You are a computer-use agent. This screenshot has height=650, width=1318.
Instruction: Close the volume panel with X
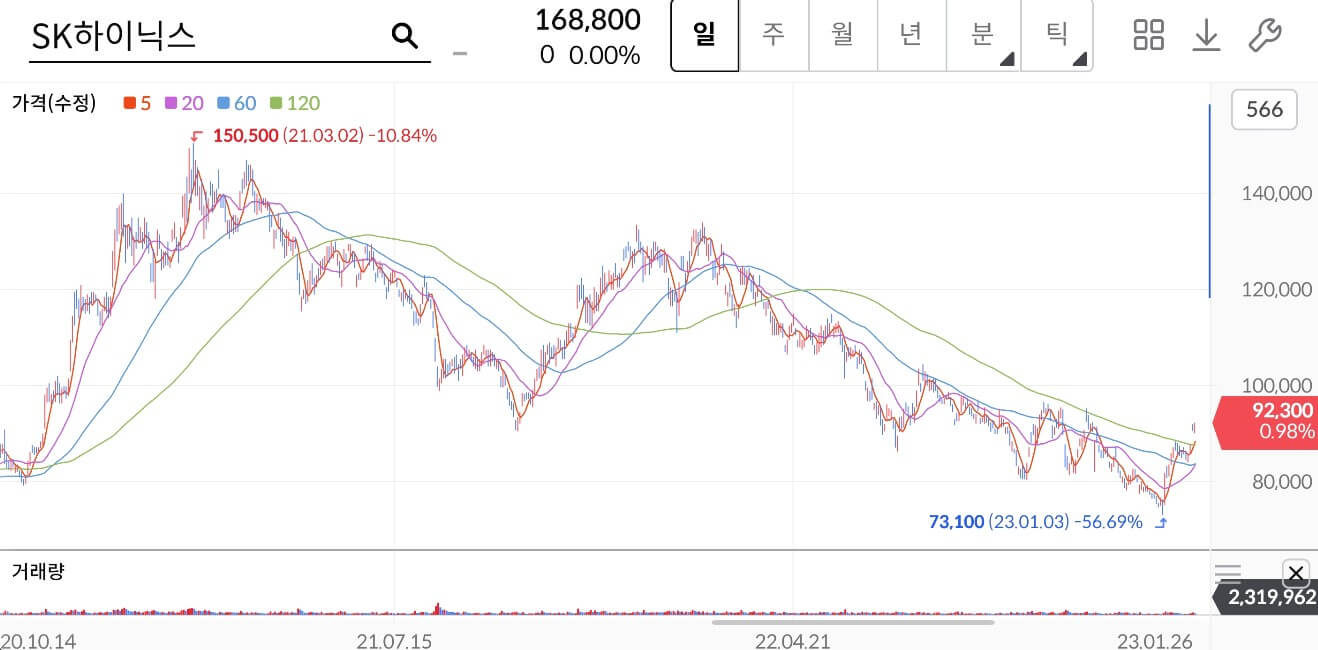point(1295,573)
